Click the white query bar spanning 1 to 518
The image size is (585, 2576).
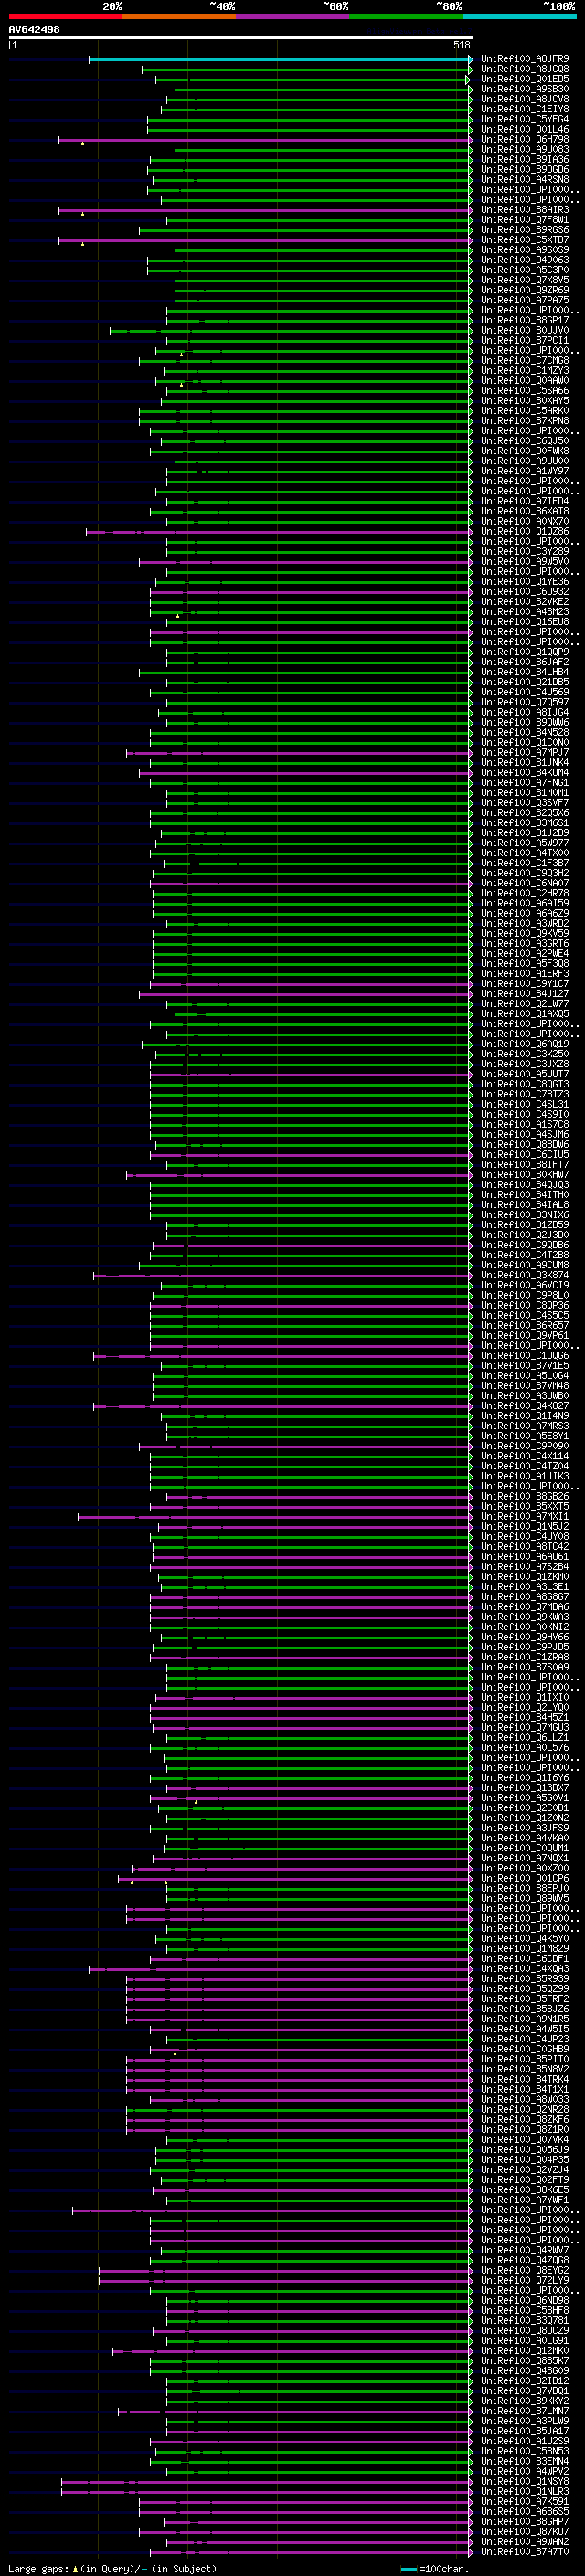(x=241, y=37)
